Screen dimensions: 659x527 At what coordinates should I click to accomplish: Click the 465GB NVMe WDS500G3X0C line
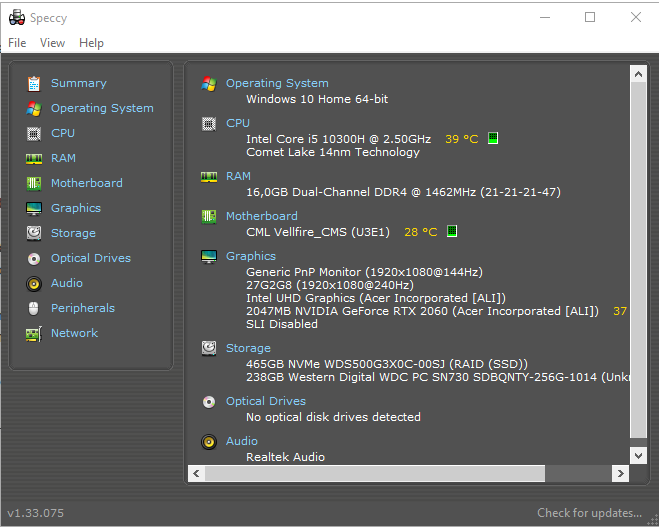[387, 364]
